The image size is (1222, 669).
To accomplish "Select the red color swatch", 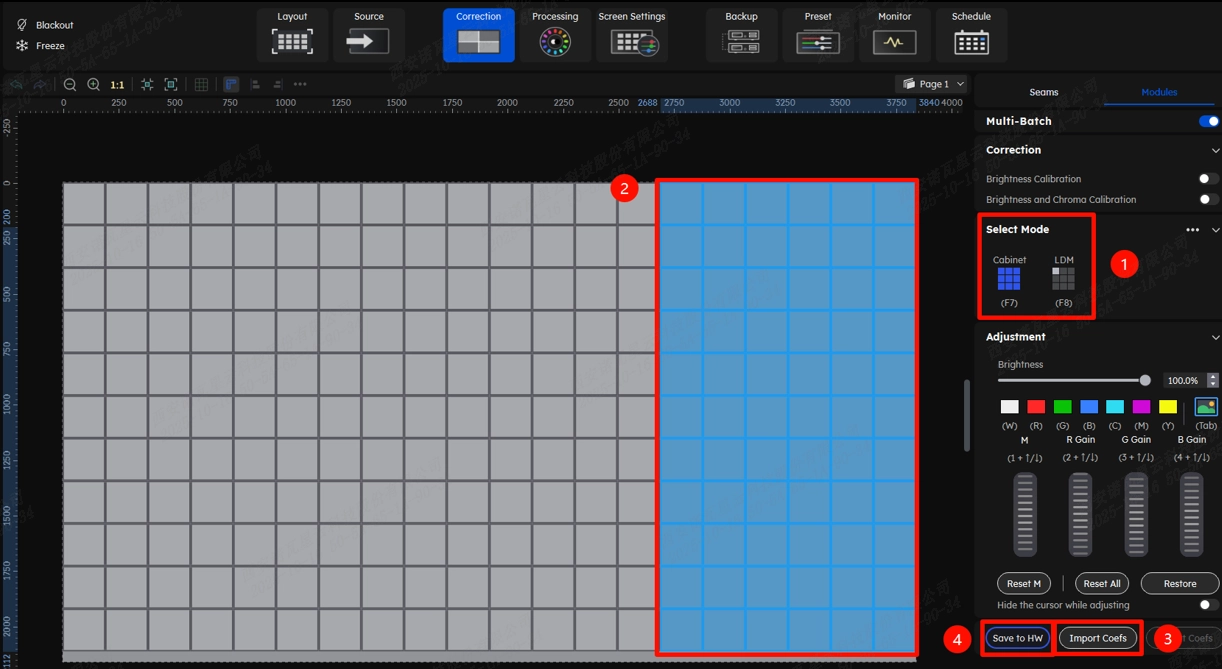I will click(x=1036, y=407).
